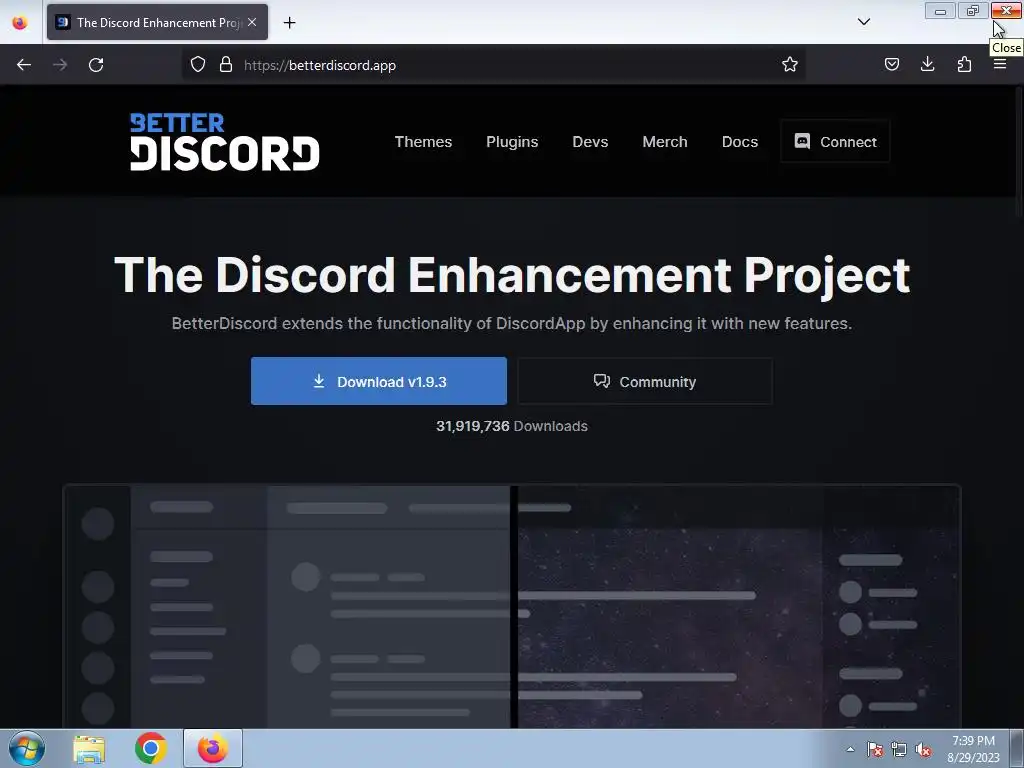
Task: Go to the Devs section
Action: pyautogui.click(x=590, y=142)
